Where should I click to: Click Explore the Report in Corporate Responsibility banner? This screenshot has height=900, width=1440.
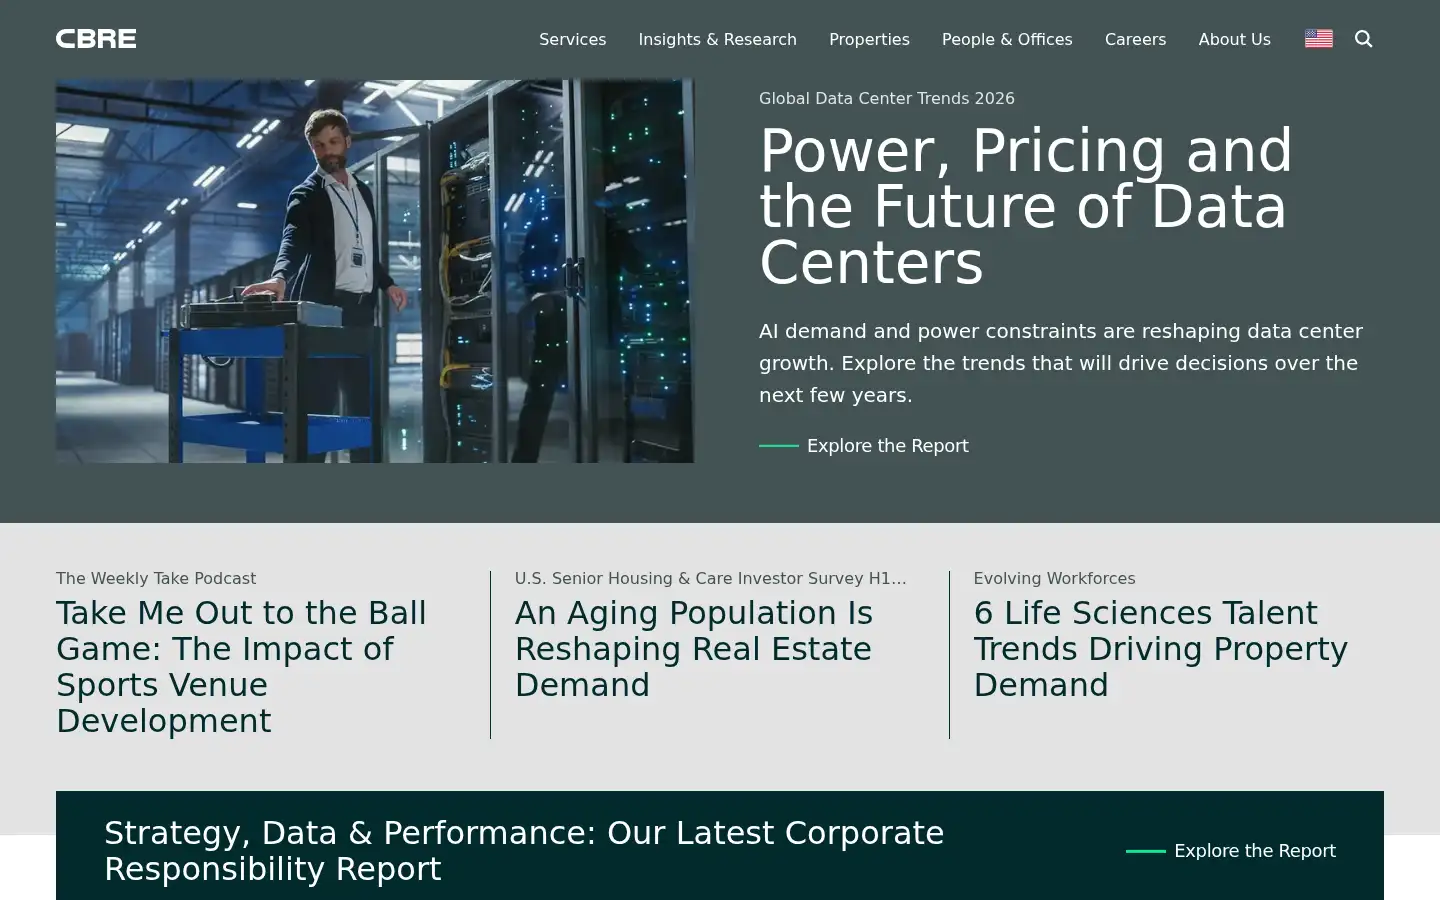point(1231,851)
